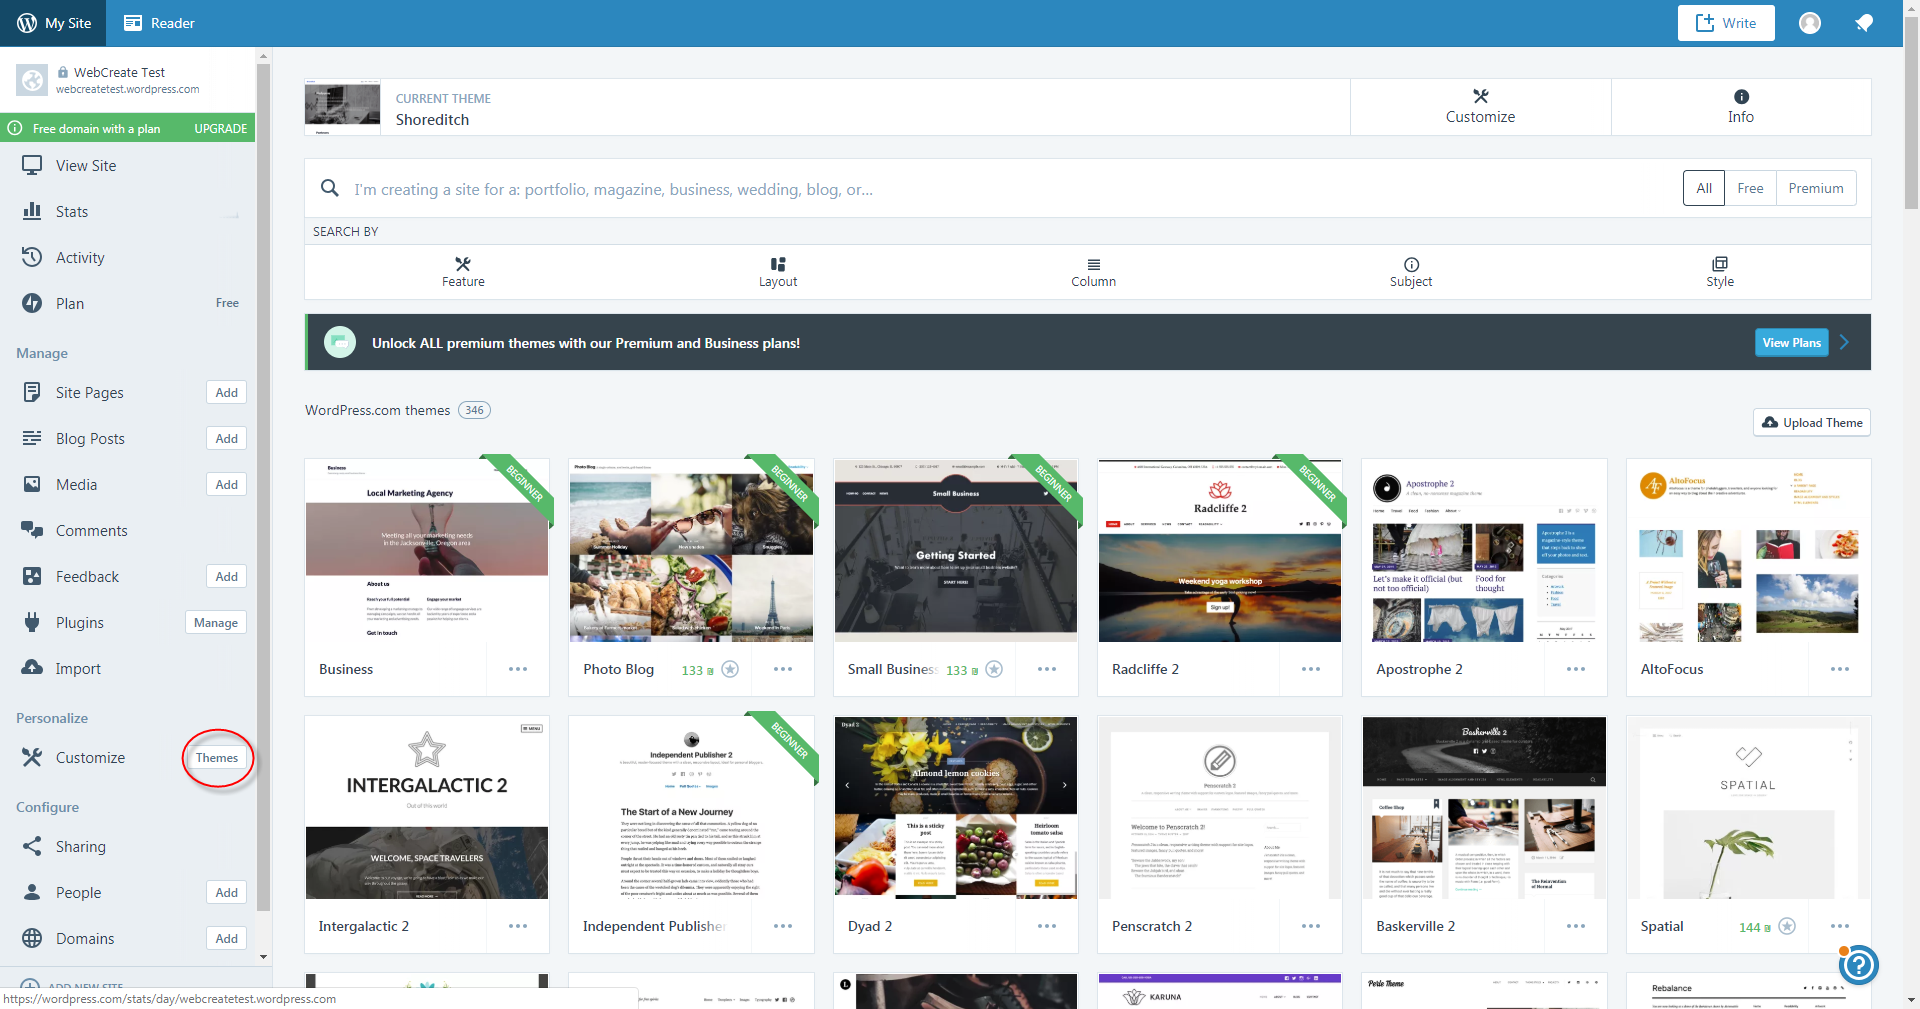Click the WebCreate Test site globe icon
Image resolution: width=1920 pixels, height=1009 pixels.
32,80
